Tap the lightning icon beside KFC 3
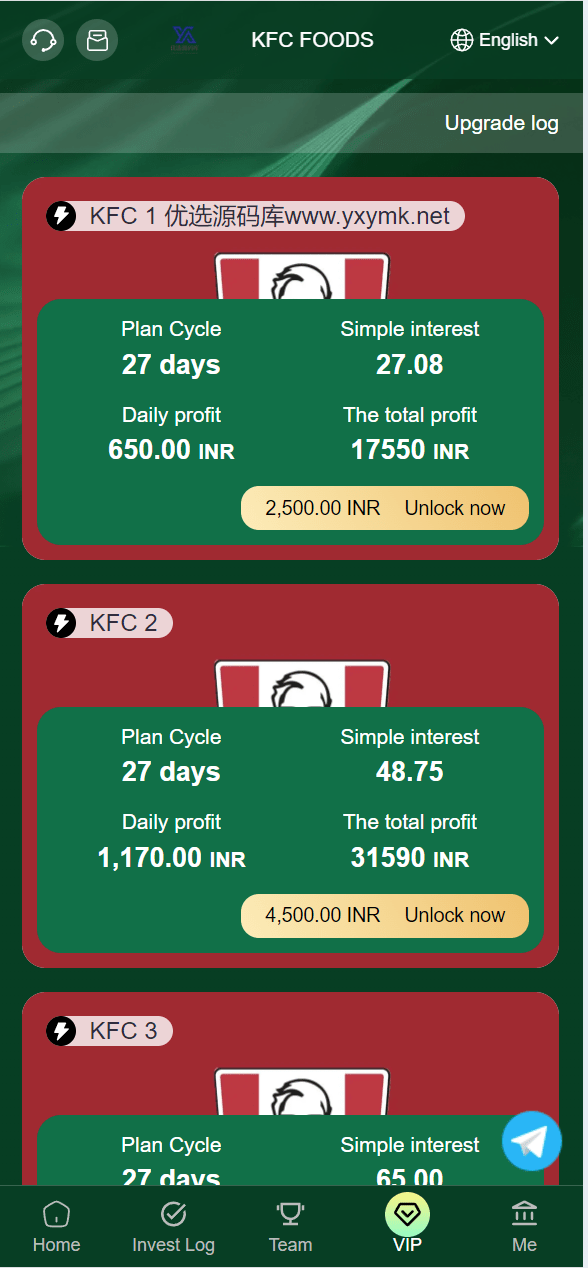Image resolution: width=588 pixels, height=1268 pixels. (x=61, y=1031)
